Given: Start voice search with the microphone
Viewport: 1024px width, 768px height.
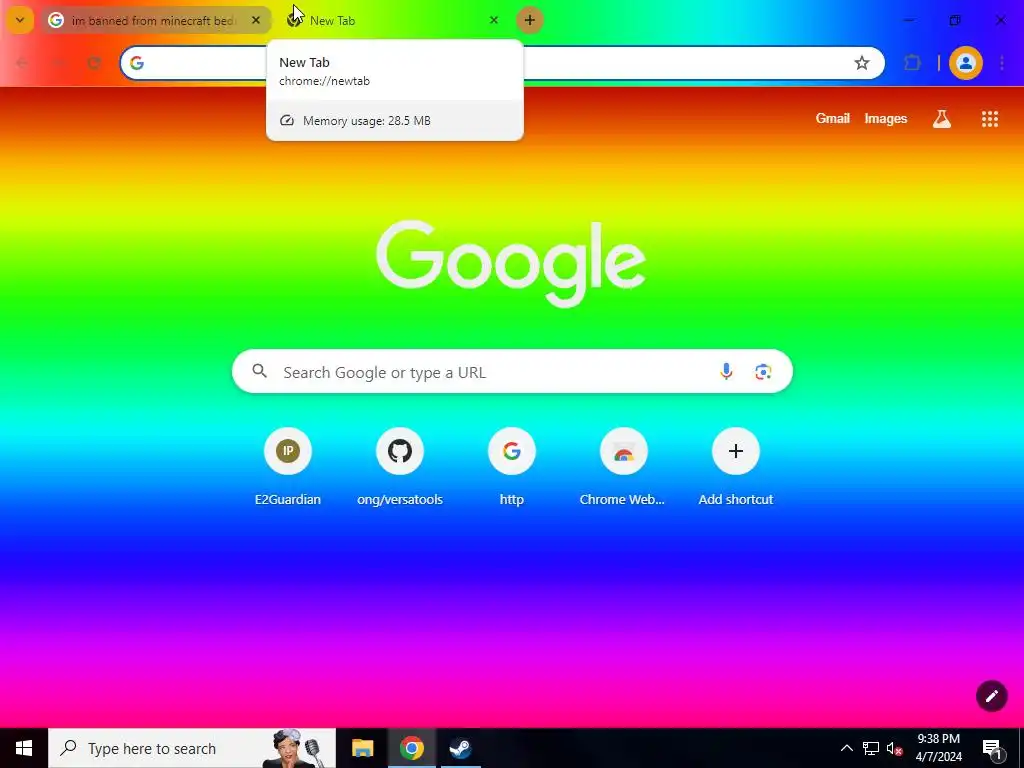Looking at the screenshot, I should pos(726,372).
